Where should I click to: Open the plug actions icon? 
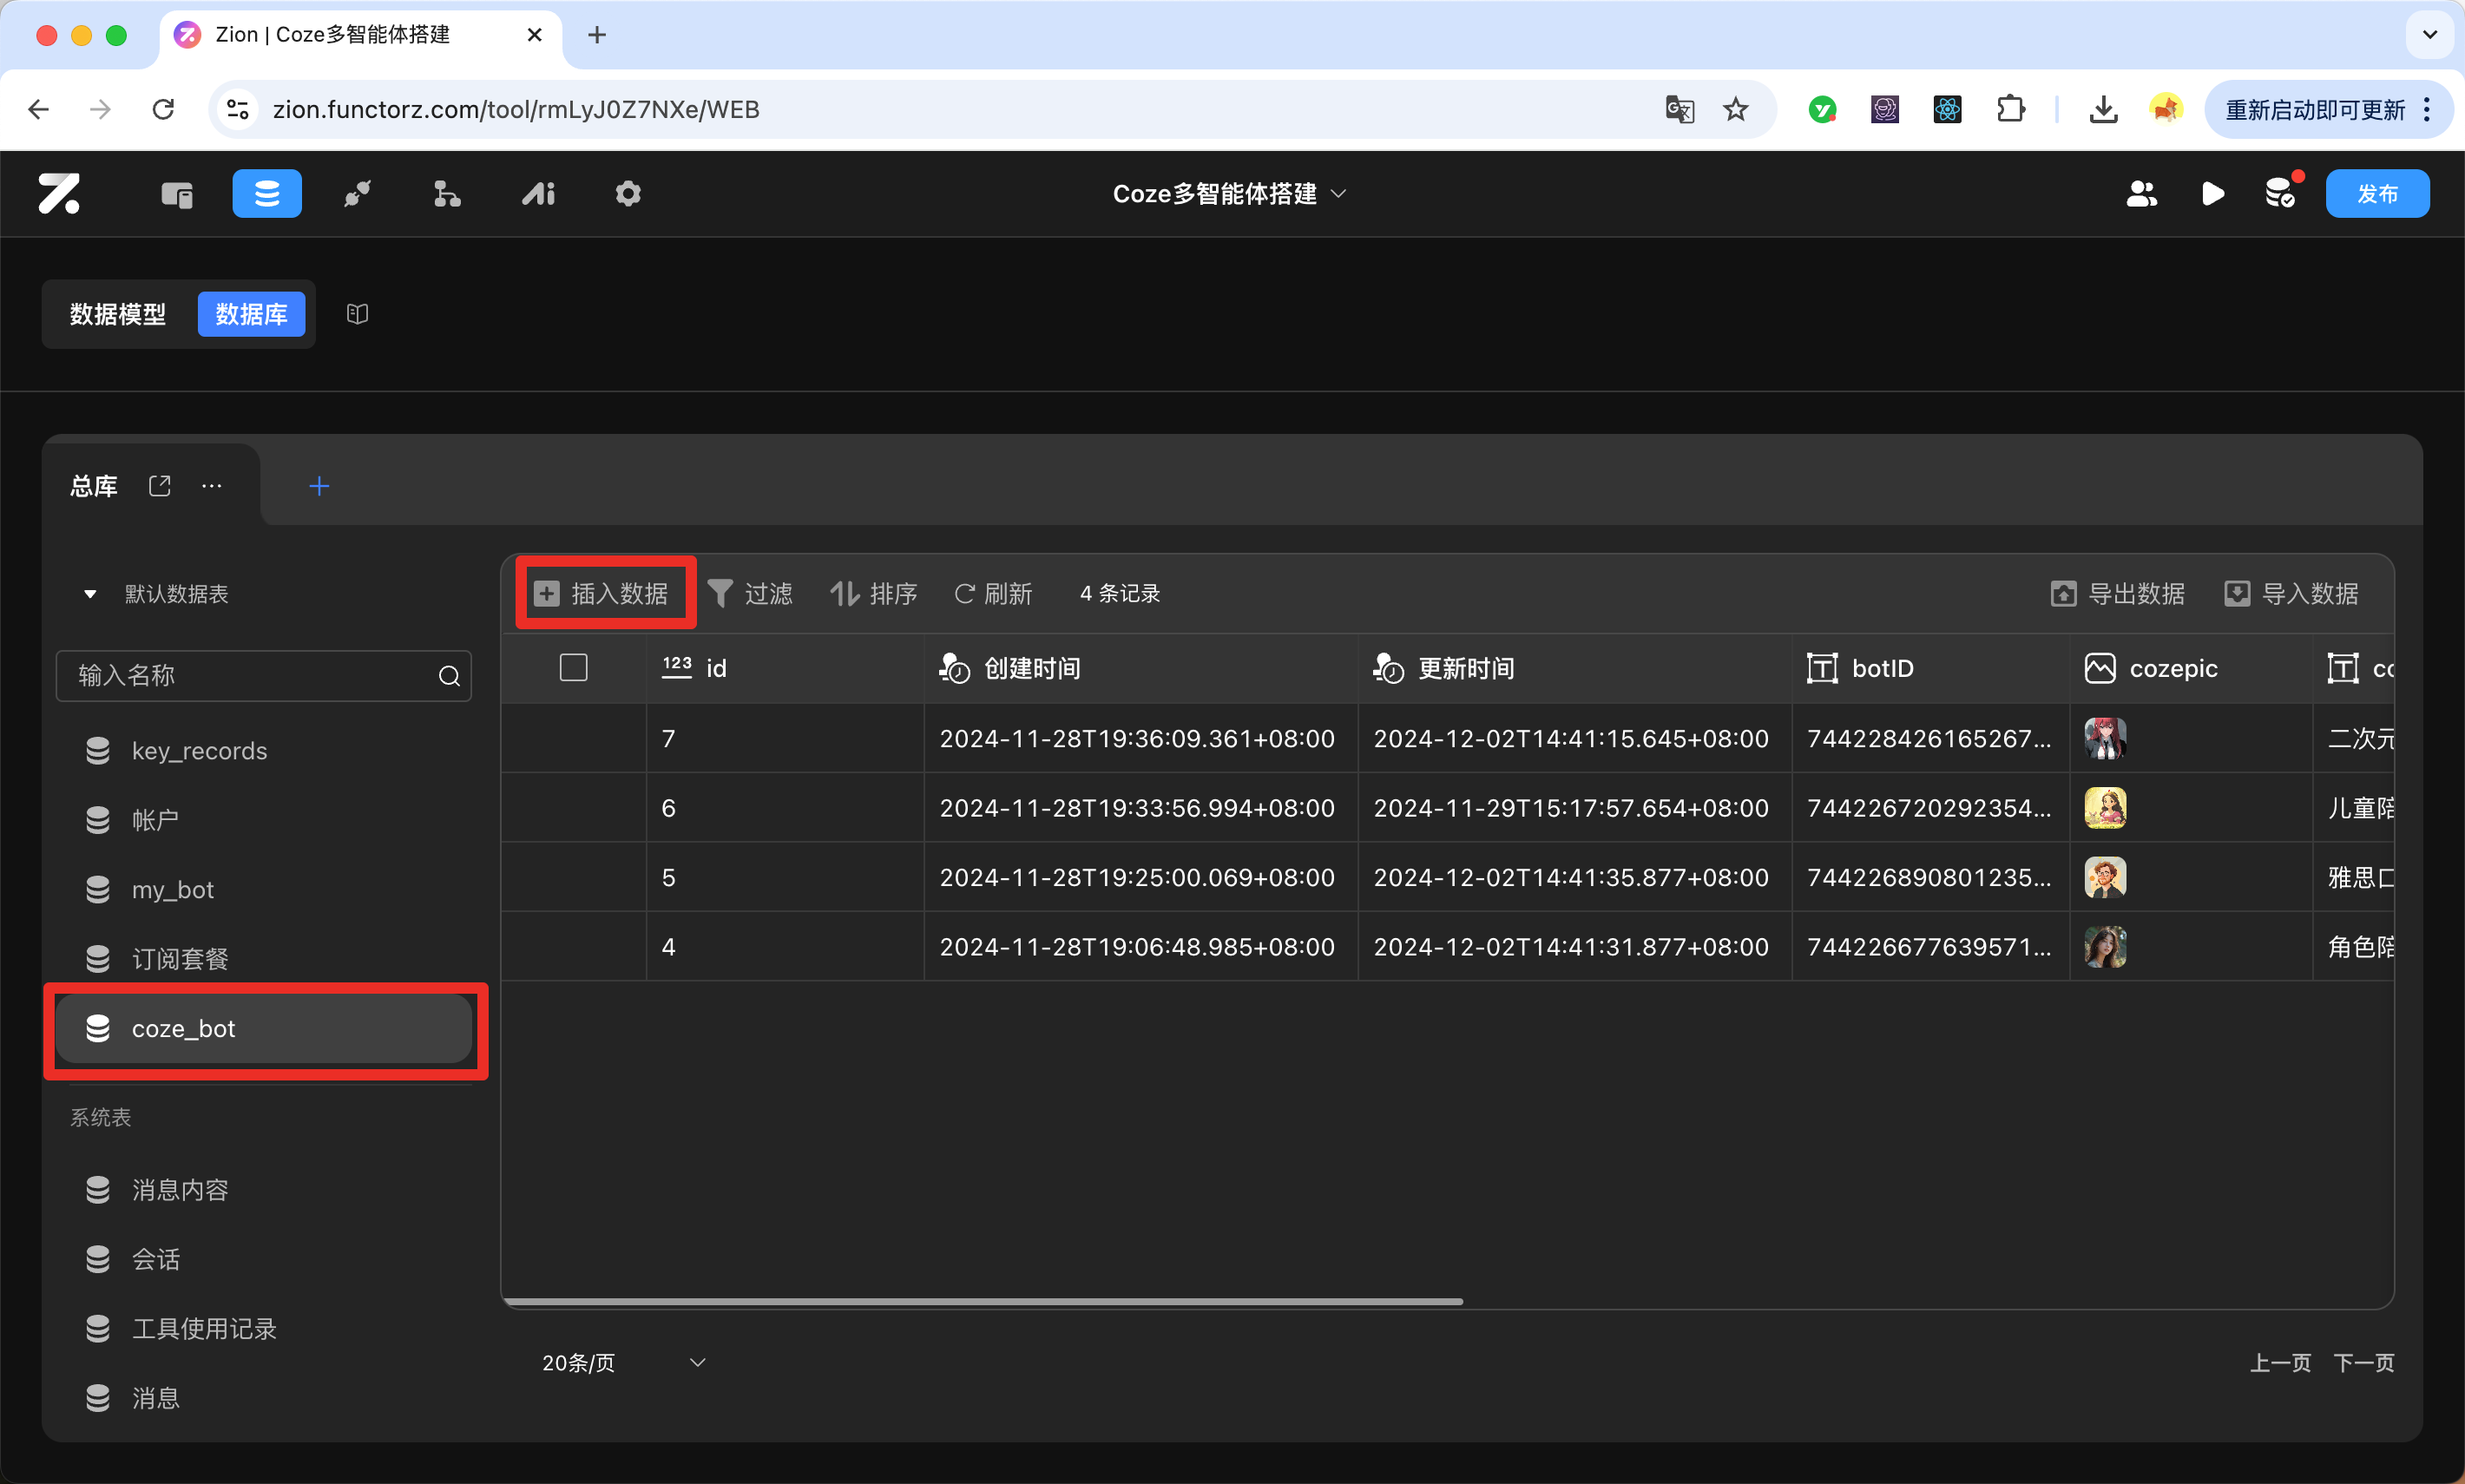click(357, 194)
